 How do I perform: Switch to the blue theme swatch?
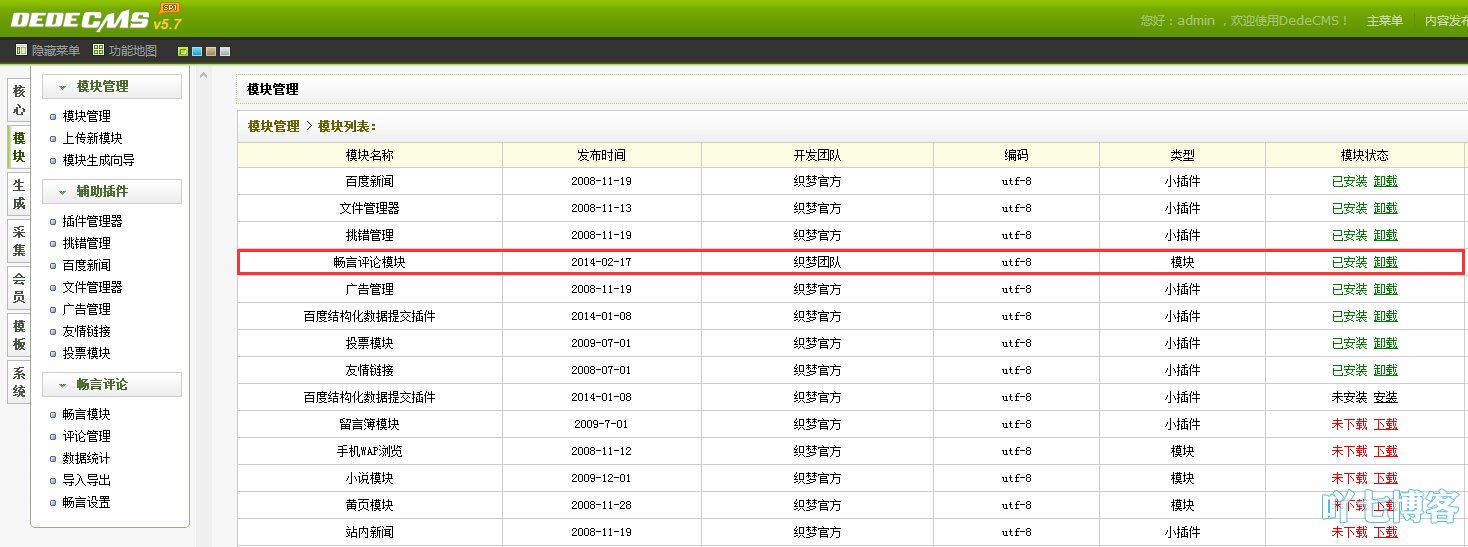[x=197, y=51]
